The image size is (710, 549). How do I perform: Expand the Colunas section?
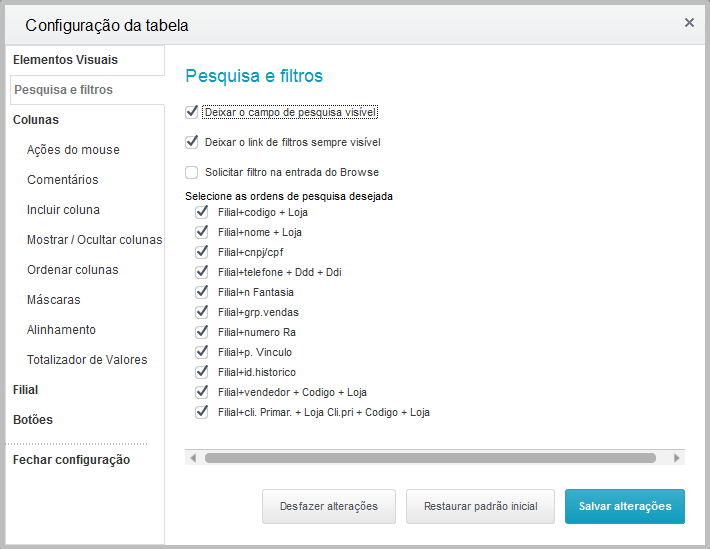click(36, 120)
